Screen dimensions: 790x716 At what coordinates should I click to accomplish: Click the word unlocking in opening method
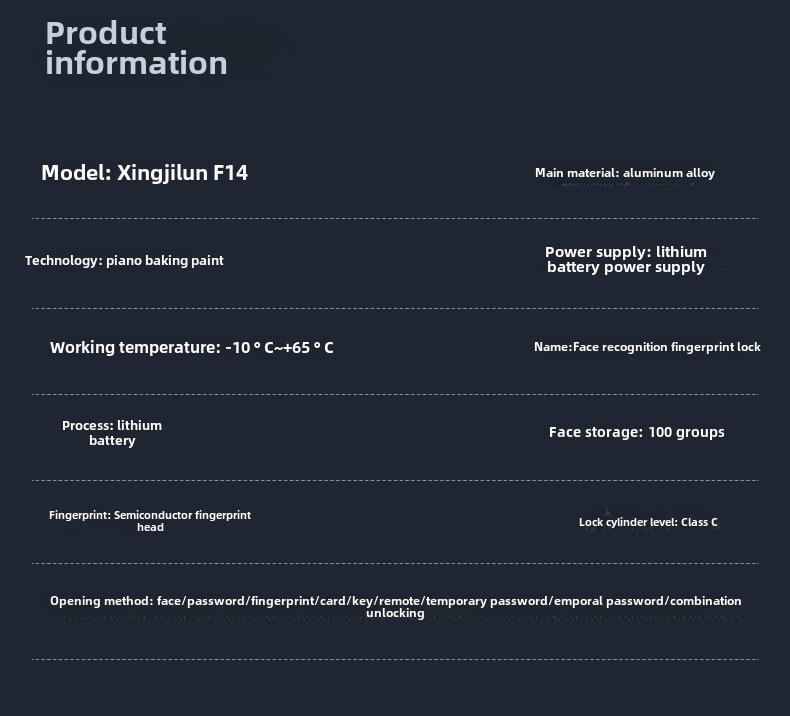[396, 613]
